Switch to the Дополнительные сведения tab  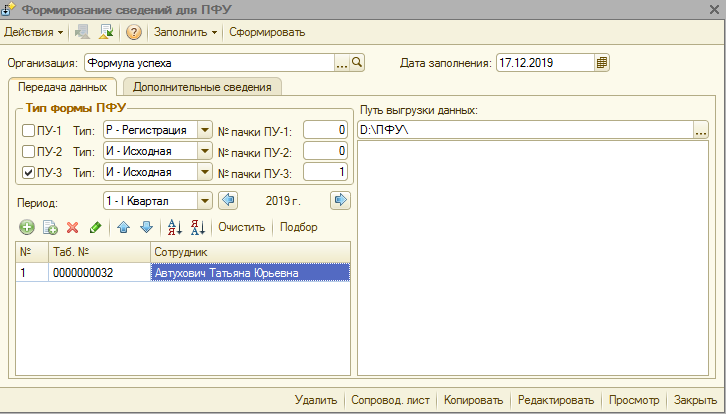click(x=202, y=87)
